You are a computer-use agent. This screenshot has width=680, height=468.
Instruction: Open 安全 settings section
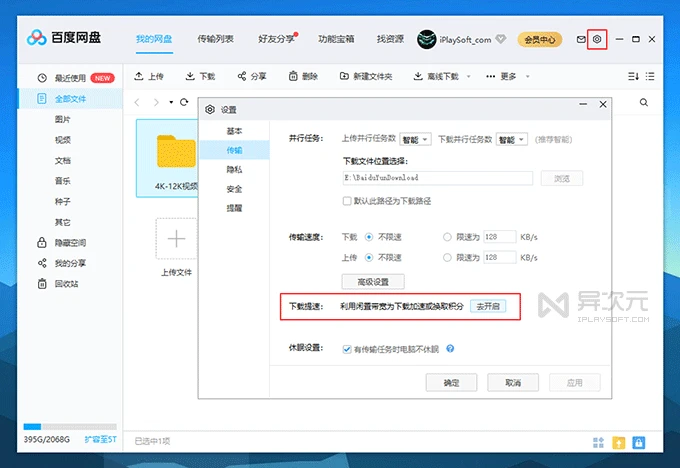234,189
